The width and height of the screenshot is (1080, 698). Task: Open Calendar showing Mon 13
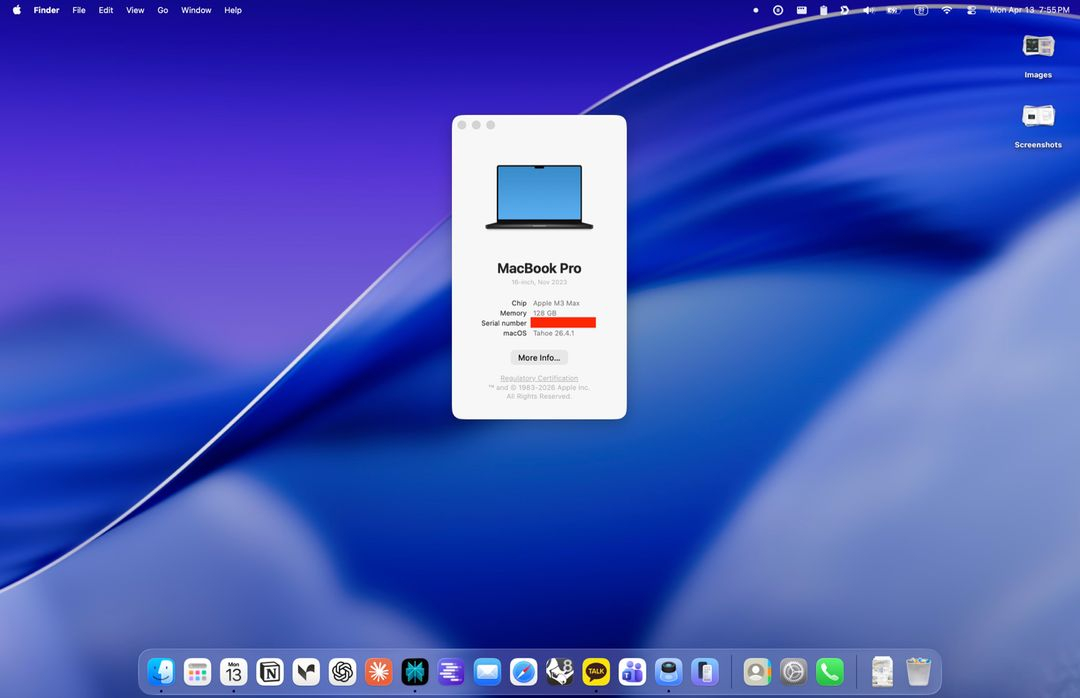(233, 671)
